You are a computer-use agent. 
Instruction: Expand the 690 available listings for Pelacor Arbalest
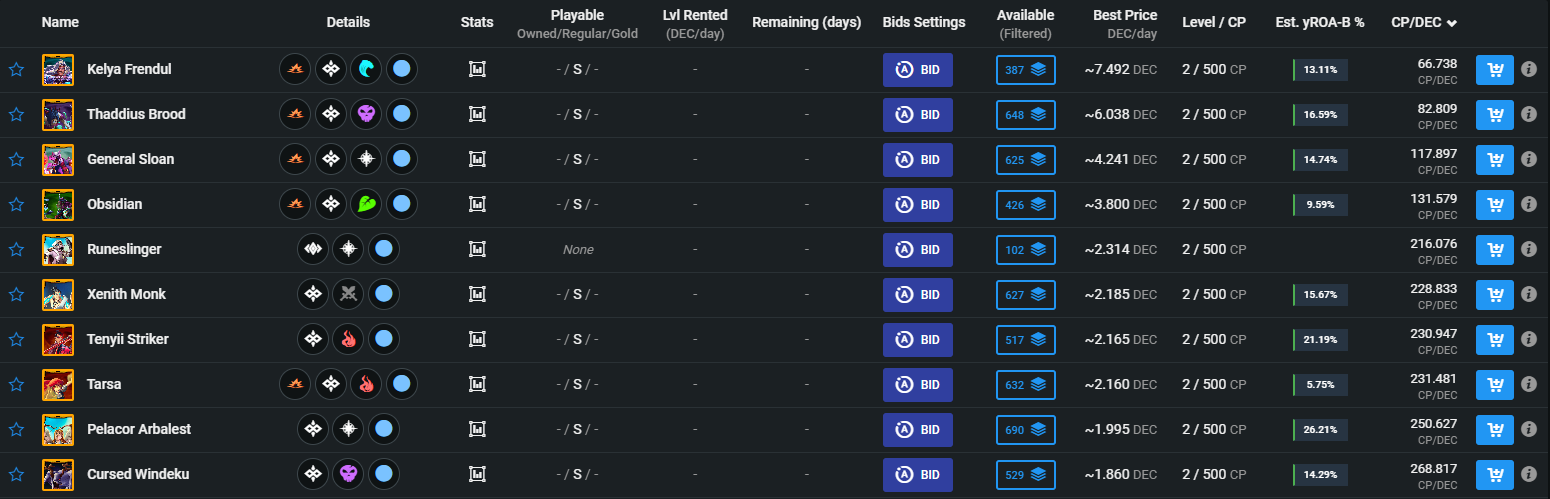point(1025,430)
